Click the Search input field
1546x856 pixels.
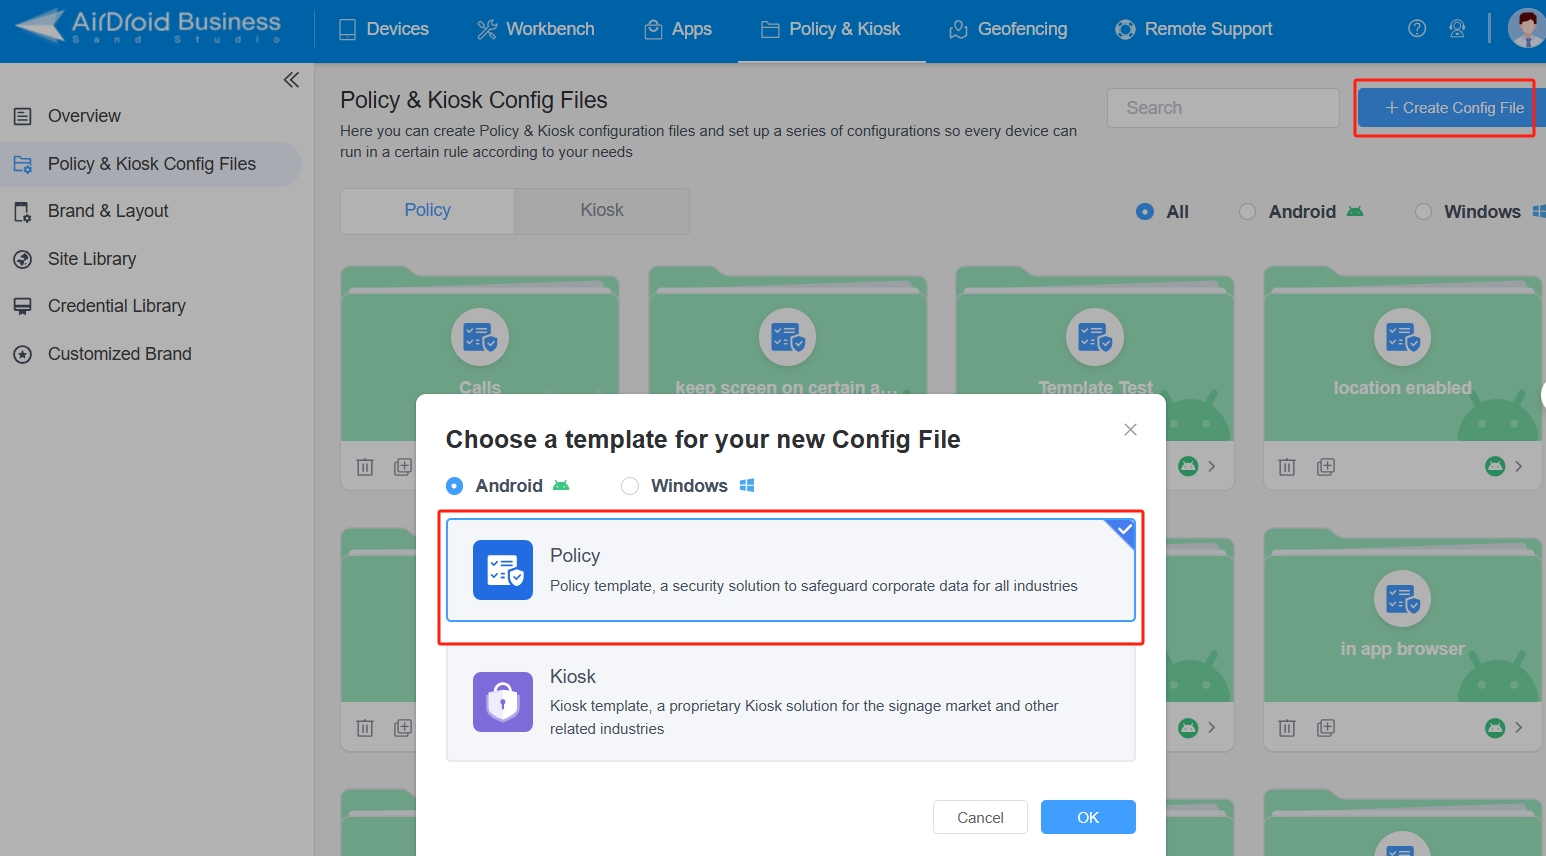(x=1223, y=108)
